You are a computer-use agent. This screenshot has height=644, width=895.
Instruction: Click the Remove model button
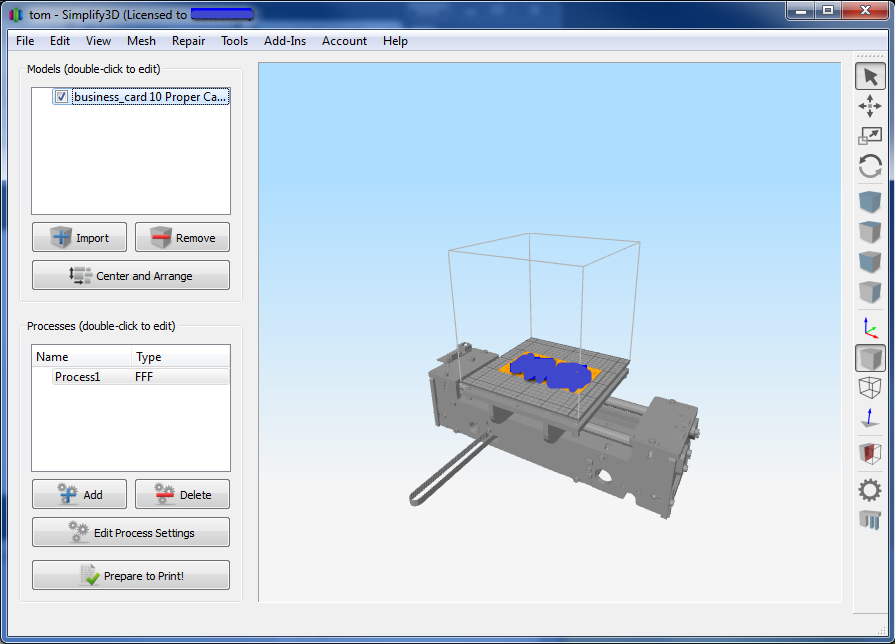click(x=182, y=238)
